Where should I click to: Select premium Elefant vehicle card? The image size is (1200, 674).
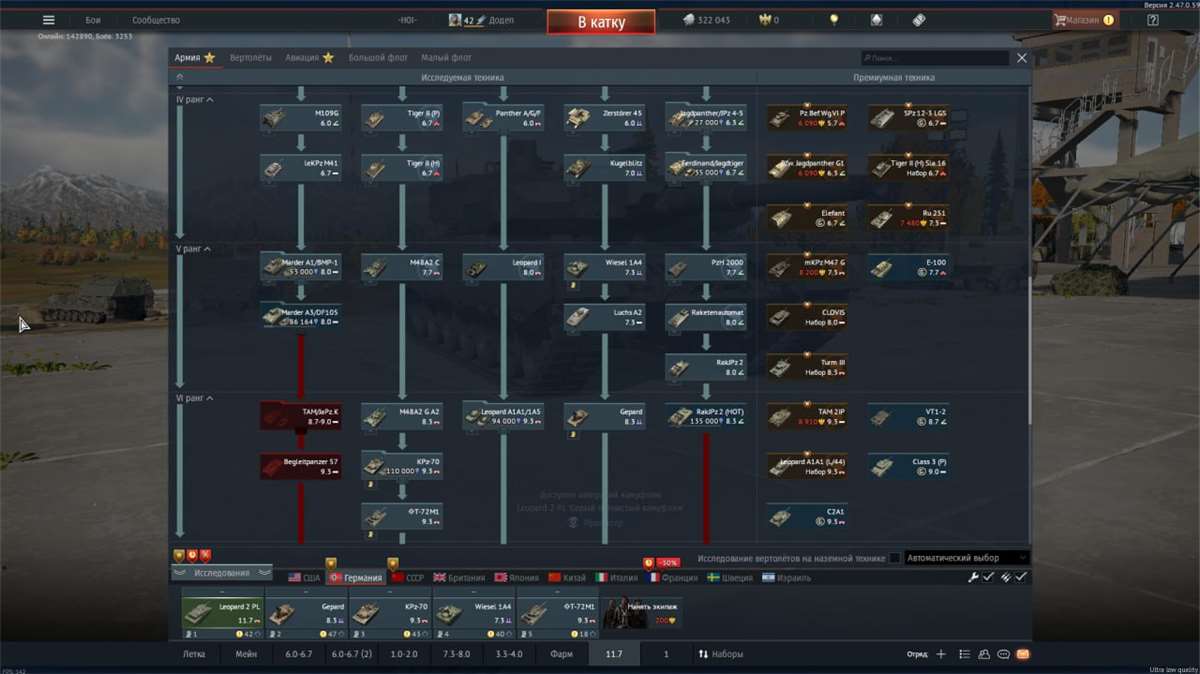tap(807, 217)
